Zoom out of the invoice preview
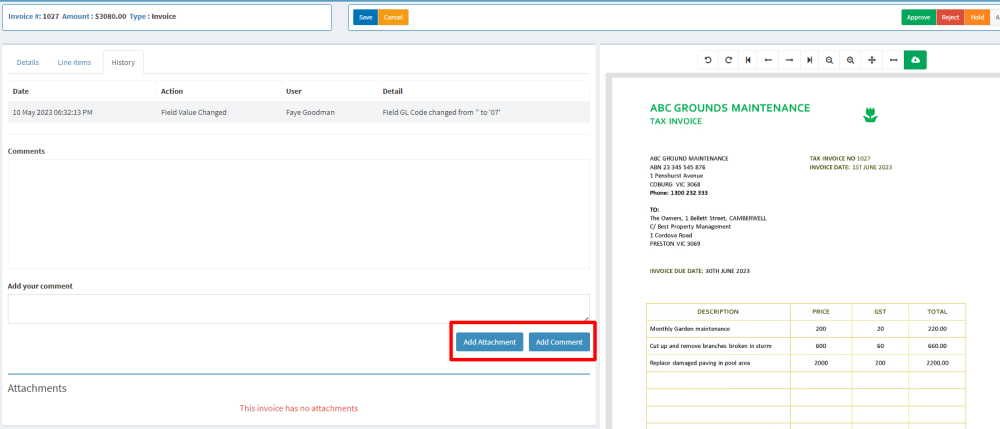 (830, 60)
